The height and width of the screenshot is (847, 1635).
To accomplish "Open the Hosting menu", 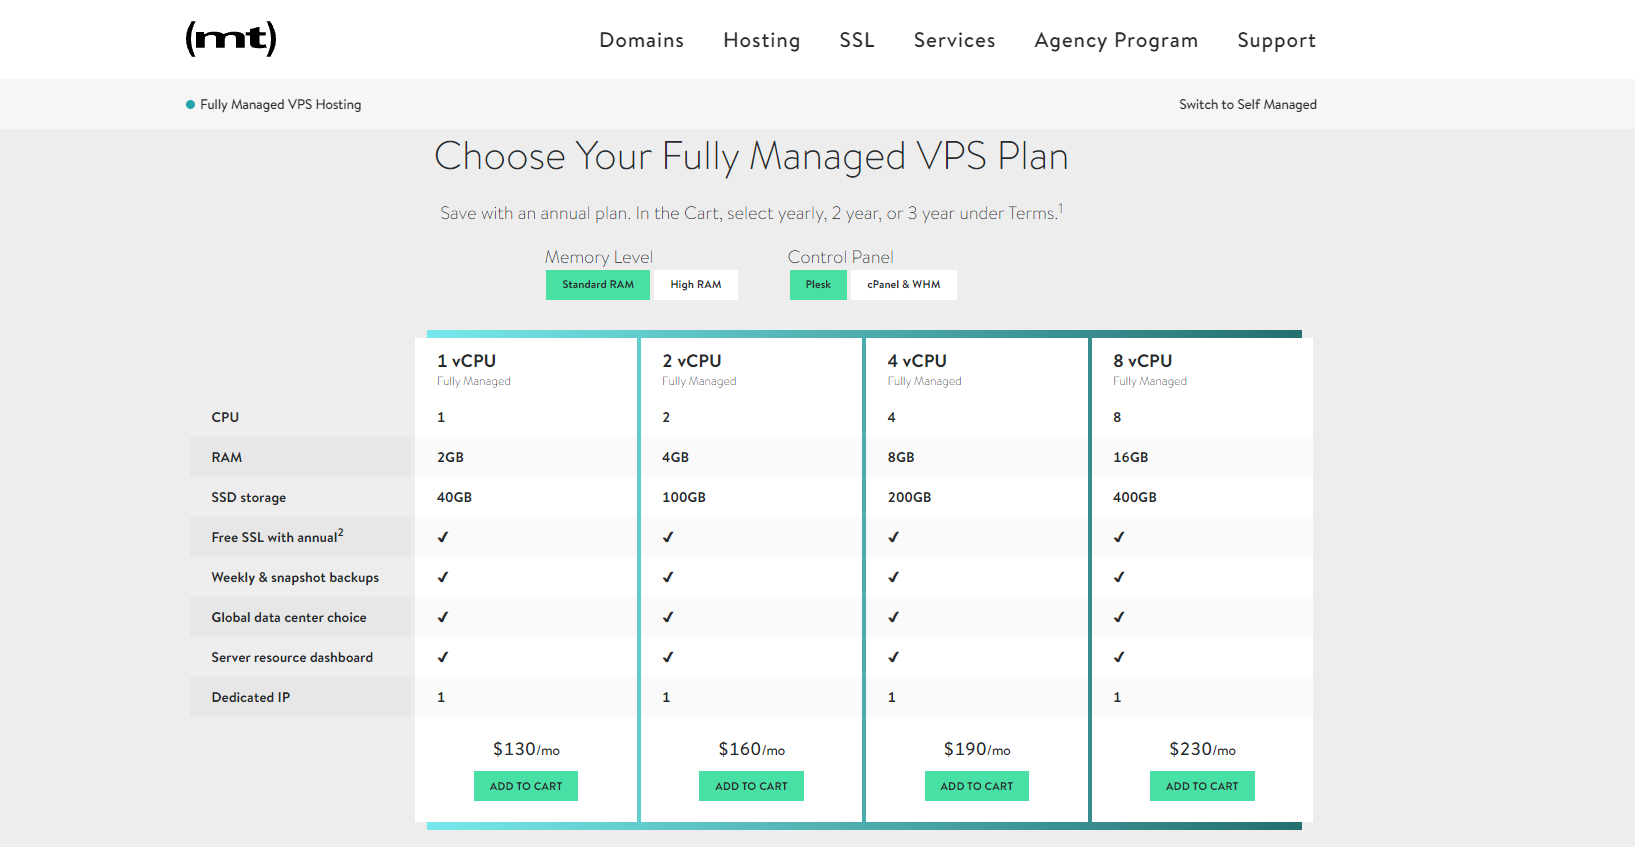I will pyautogui.click(x=761, y=40).
